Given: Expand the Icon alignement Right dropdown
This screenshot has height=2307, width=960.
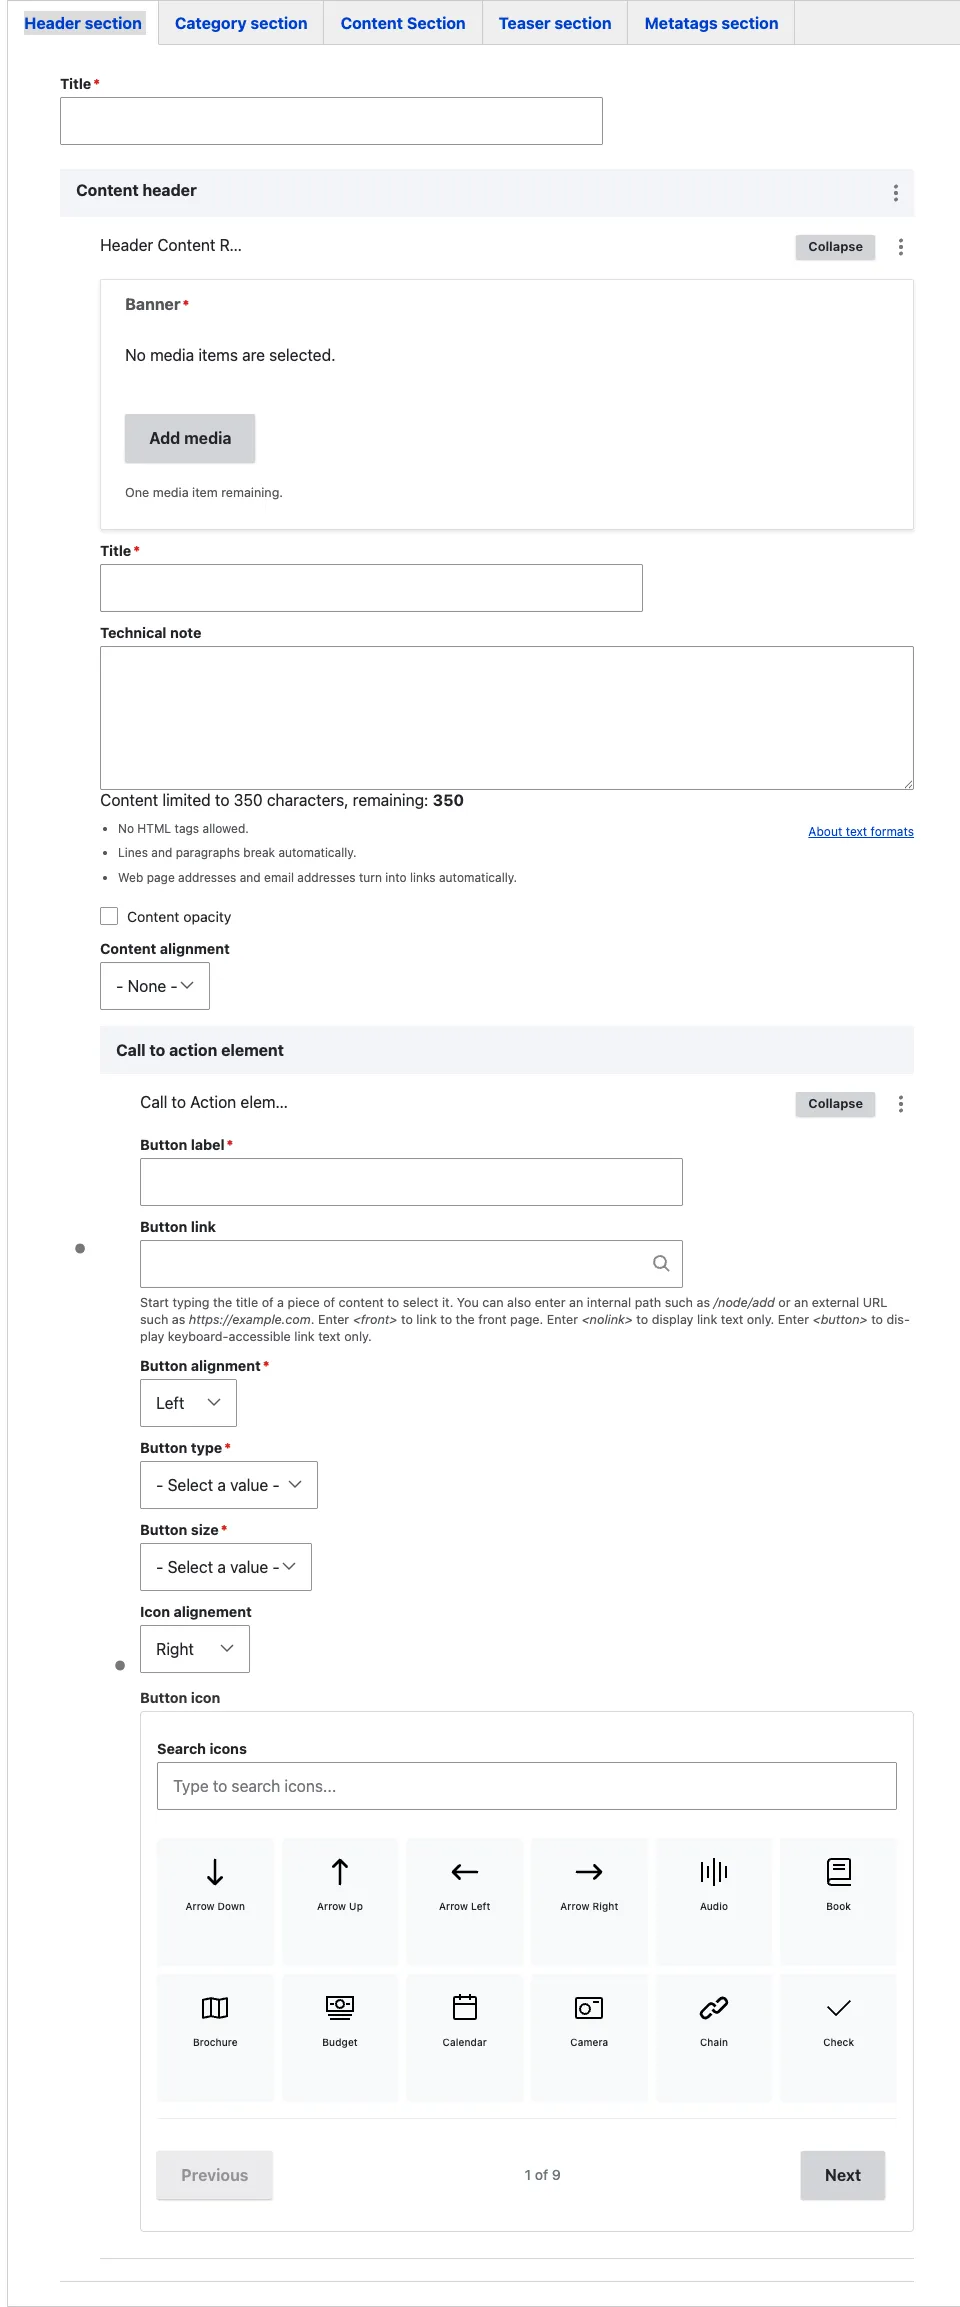Looking at the screenshot, I should pos(195,1649).
